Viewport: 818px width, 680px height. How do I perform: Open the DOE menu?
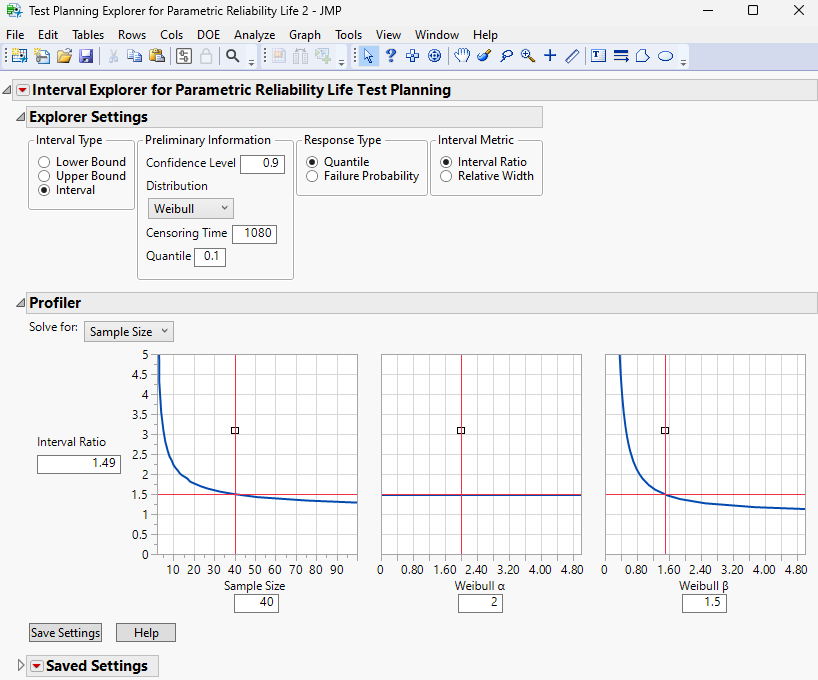pos(208,34)
